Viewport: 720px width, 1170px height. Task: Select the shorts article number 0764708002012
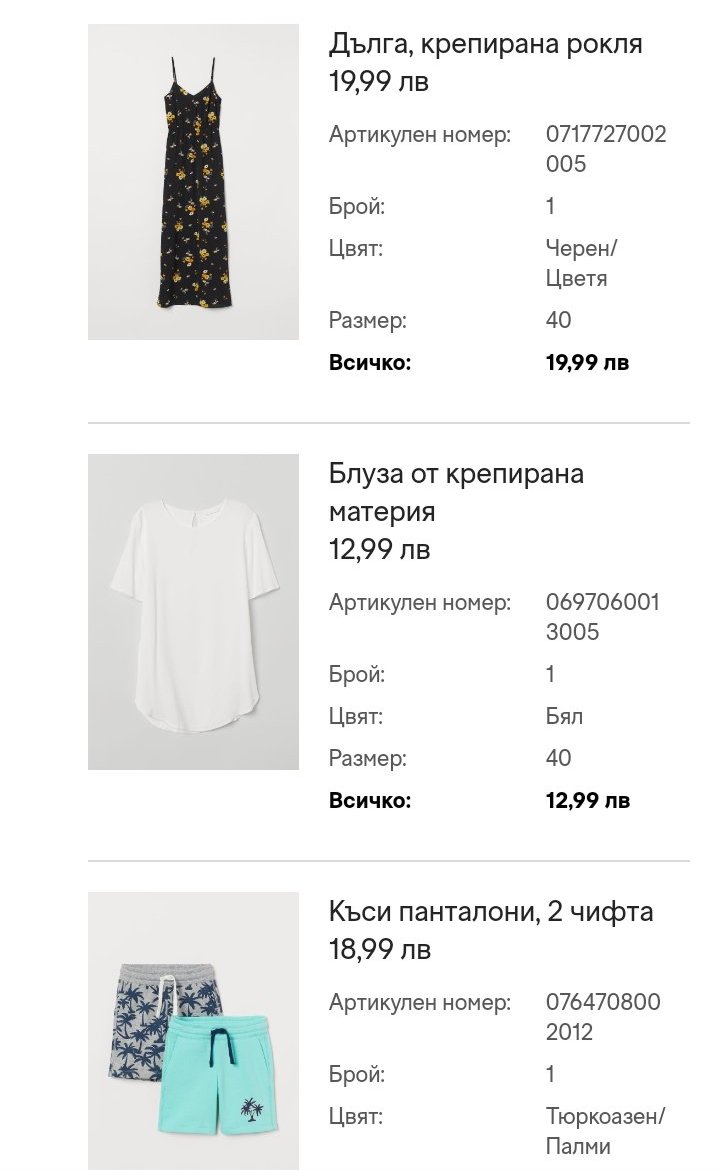tap(602, 1017)
